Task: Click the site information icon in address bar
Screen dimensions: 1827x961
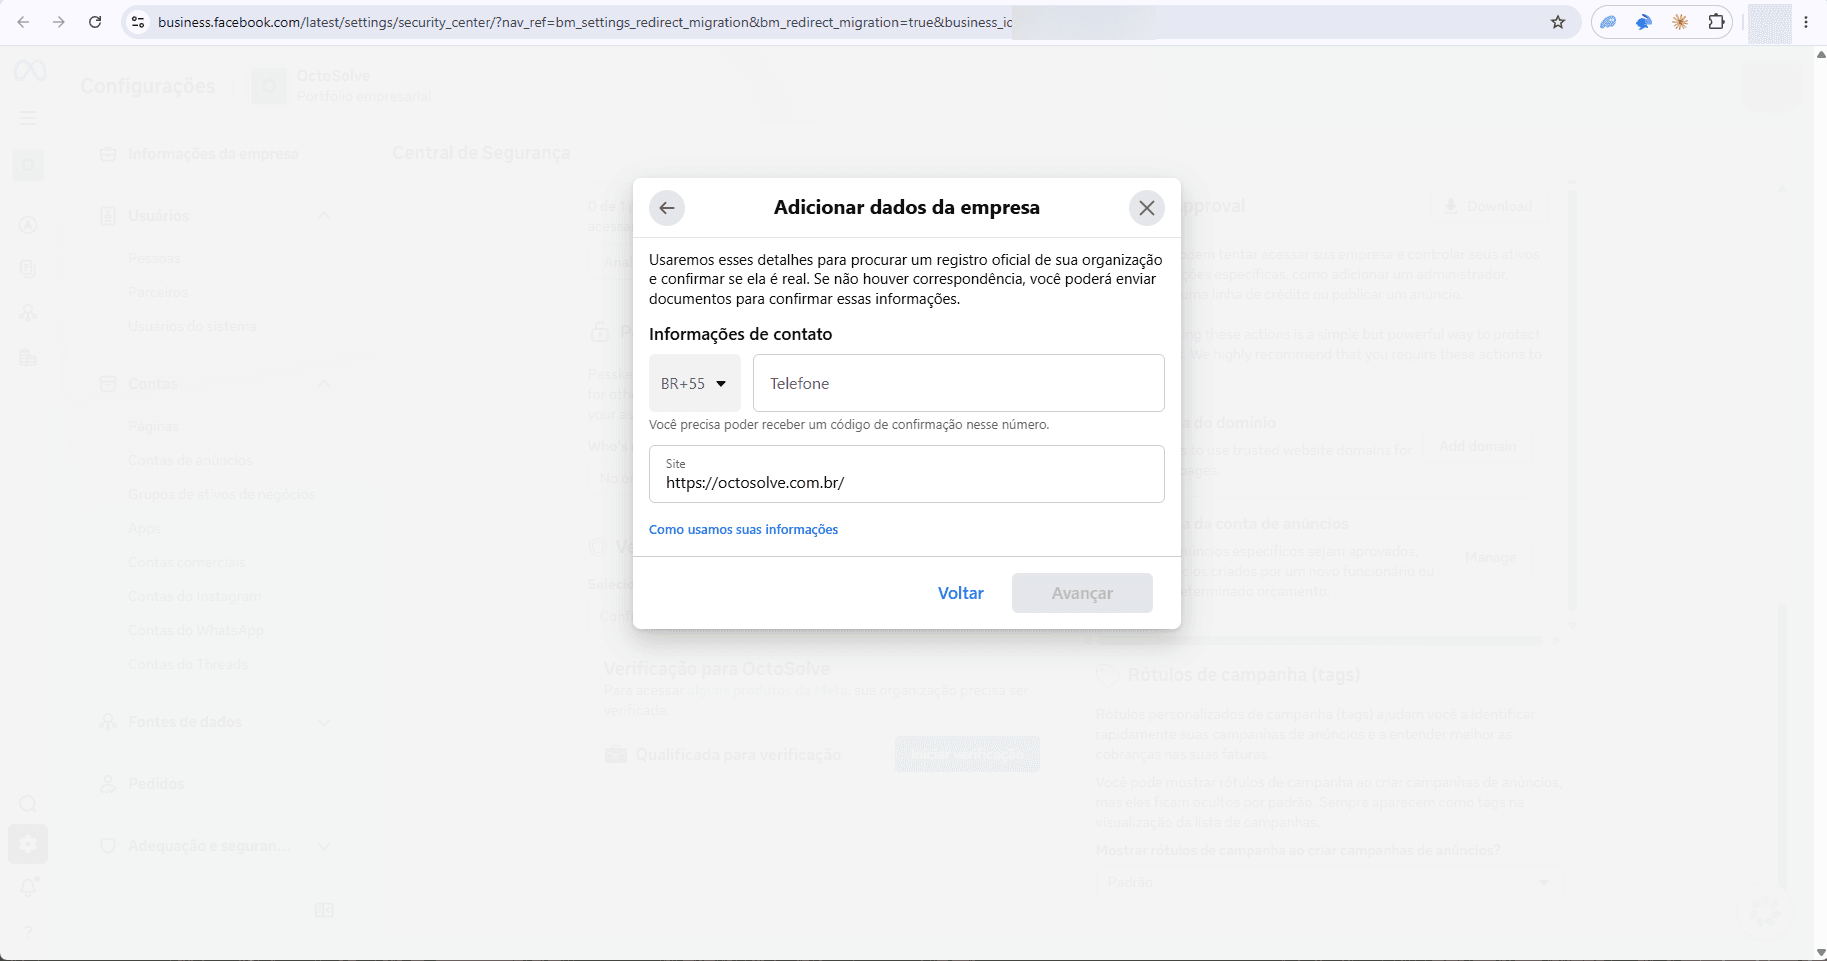Action: 138,22
